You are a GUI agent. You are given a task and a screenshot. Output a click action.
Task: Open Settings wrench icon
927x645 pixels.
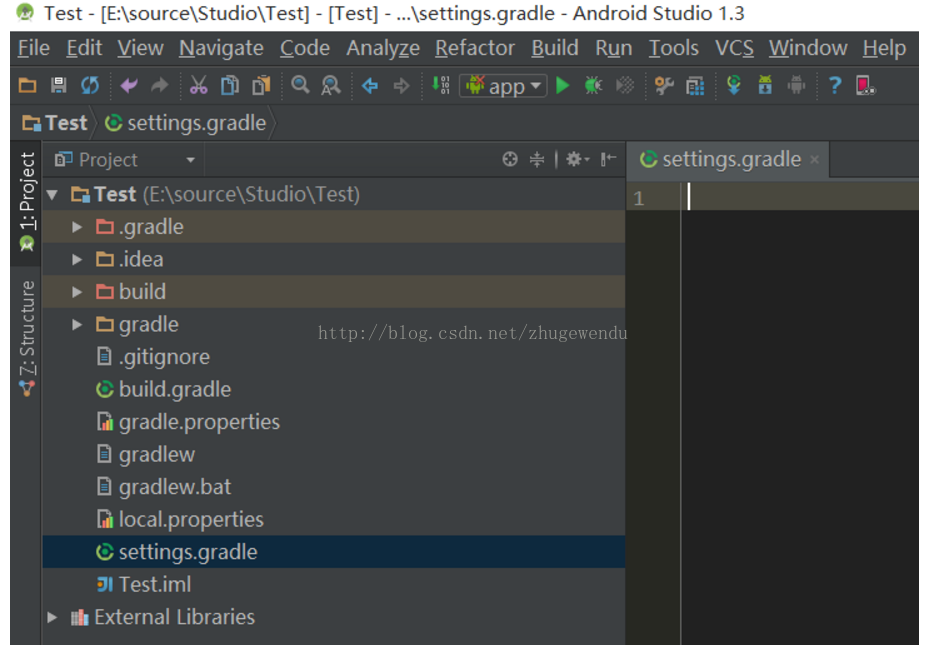[664, 86]
